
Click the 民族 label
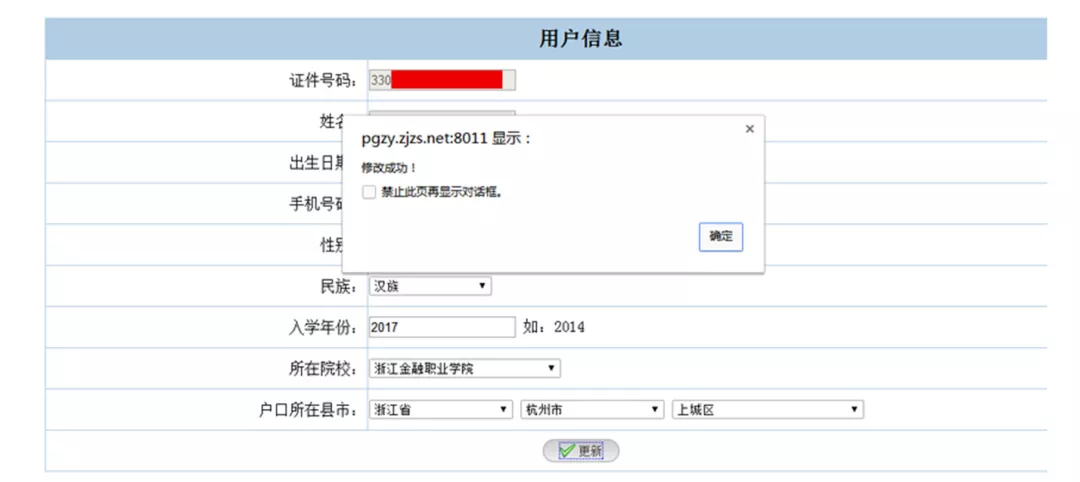tap(339, 286)
